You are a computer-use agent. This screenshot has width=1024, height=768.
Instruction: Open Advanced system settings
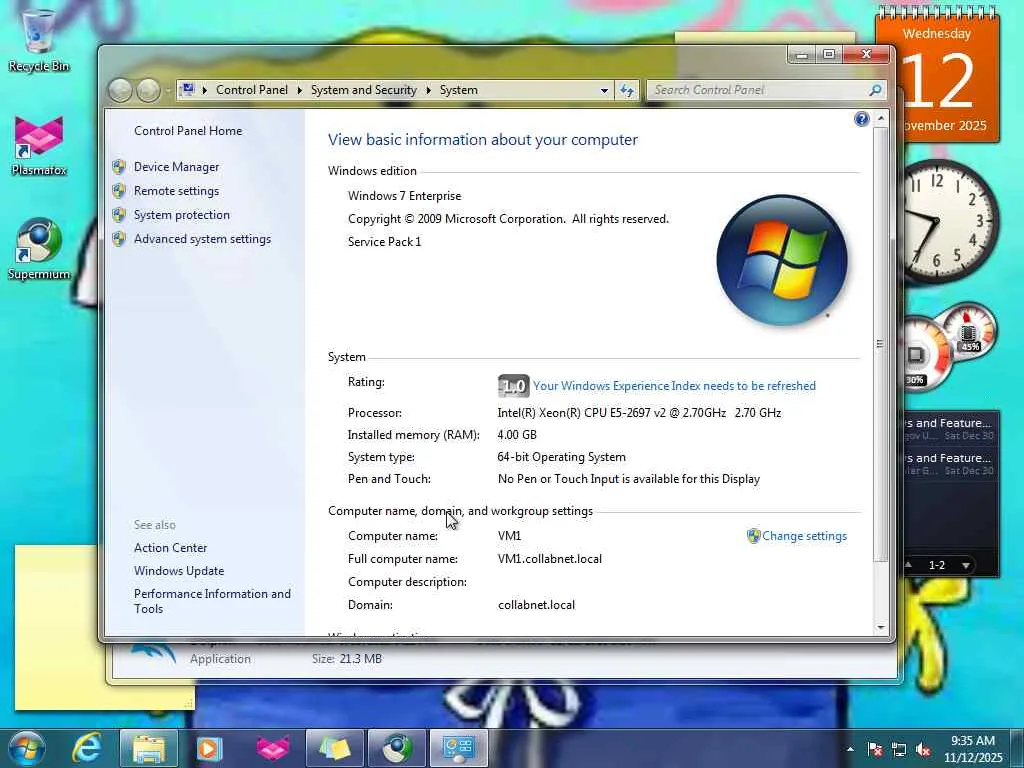(x=202, y=239)
